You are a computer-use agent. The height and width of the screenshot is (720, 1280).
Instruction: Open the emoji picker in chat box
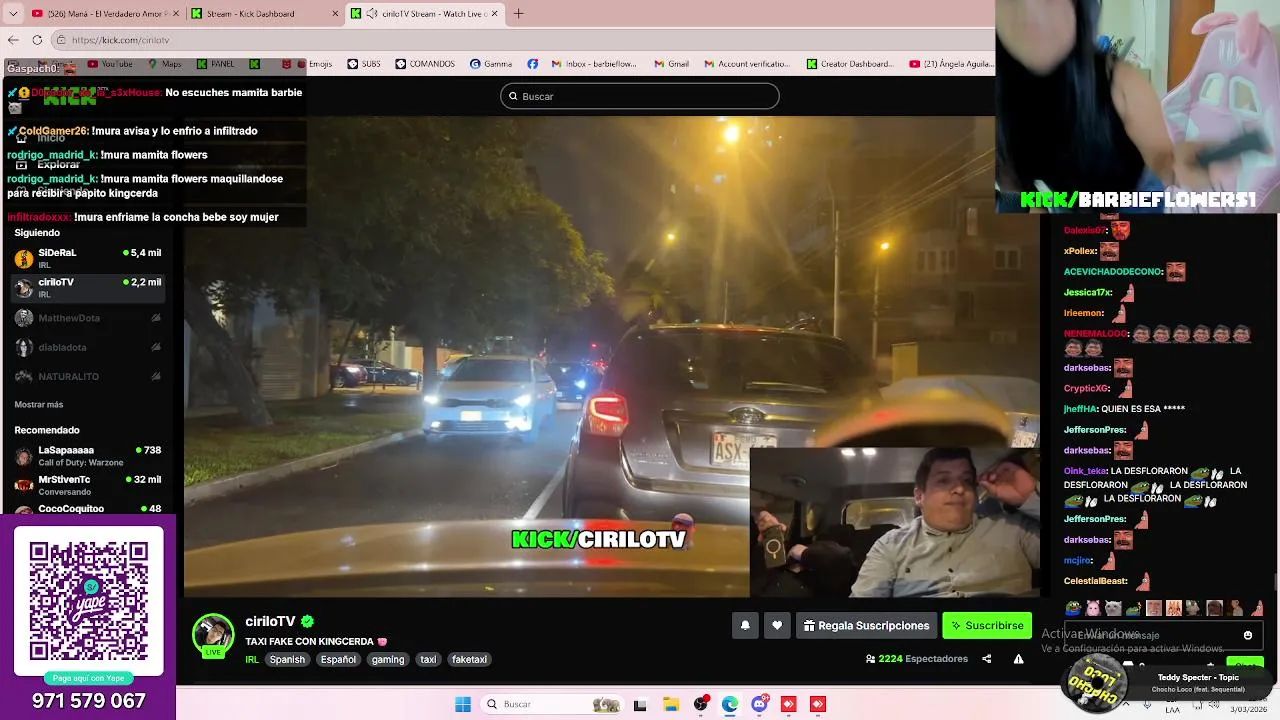point(1248,635)
